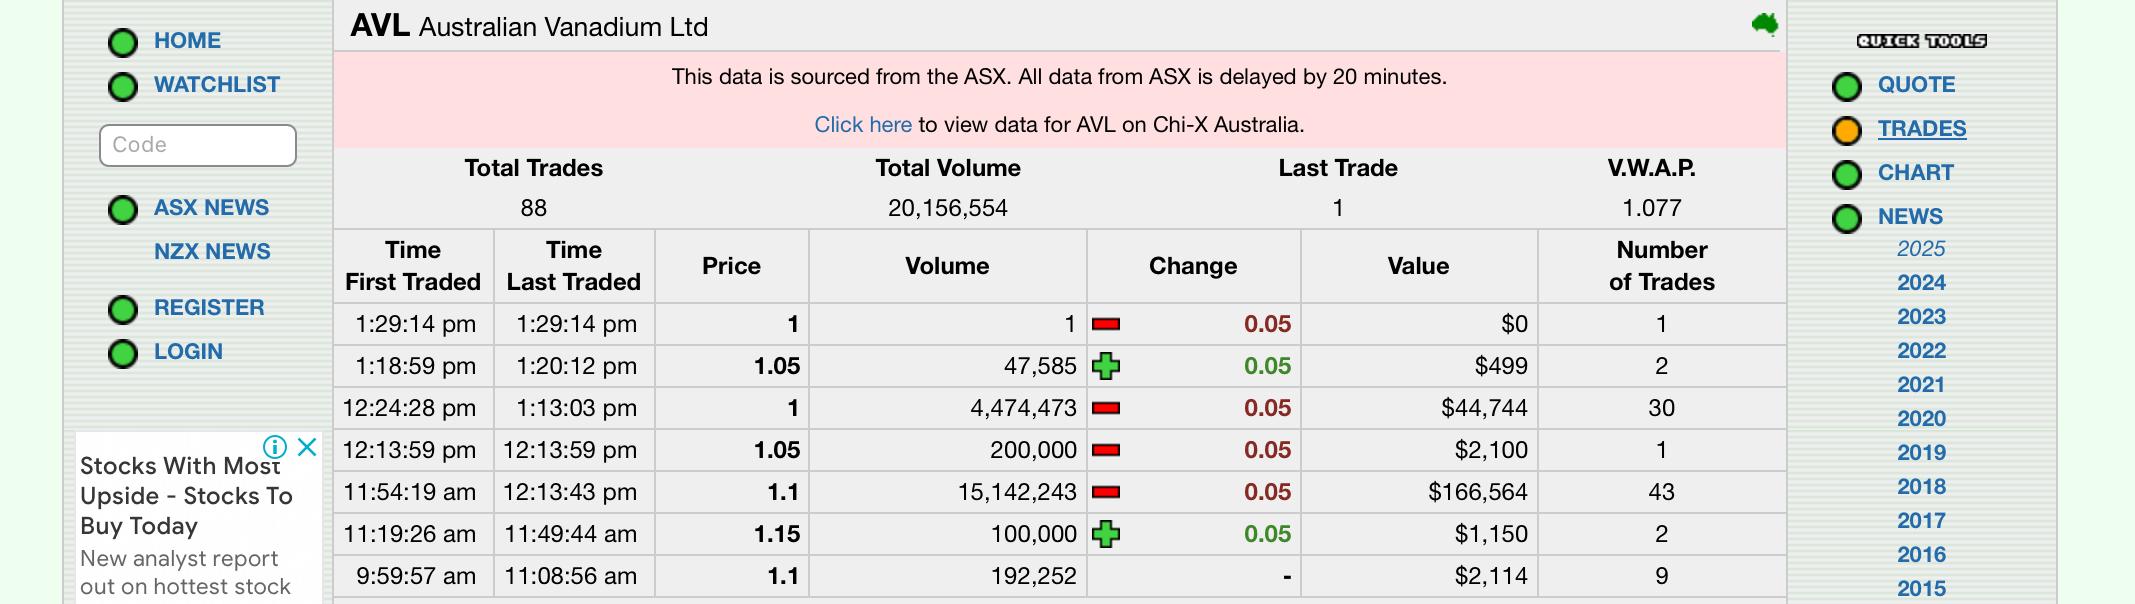The image size is (2135, 604).
Task: Click the 'Number of Trades' column header
Action: 1662,266
